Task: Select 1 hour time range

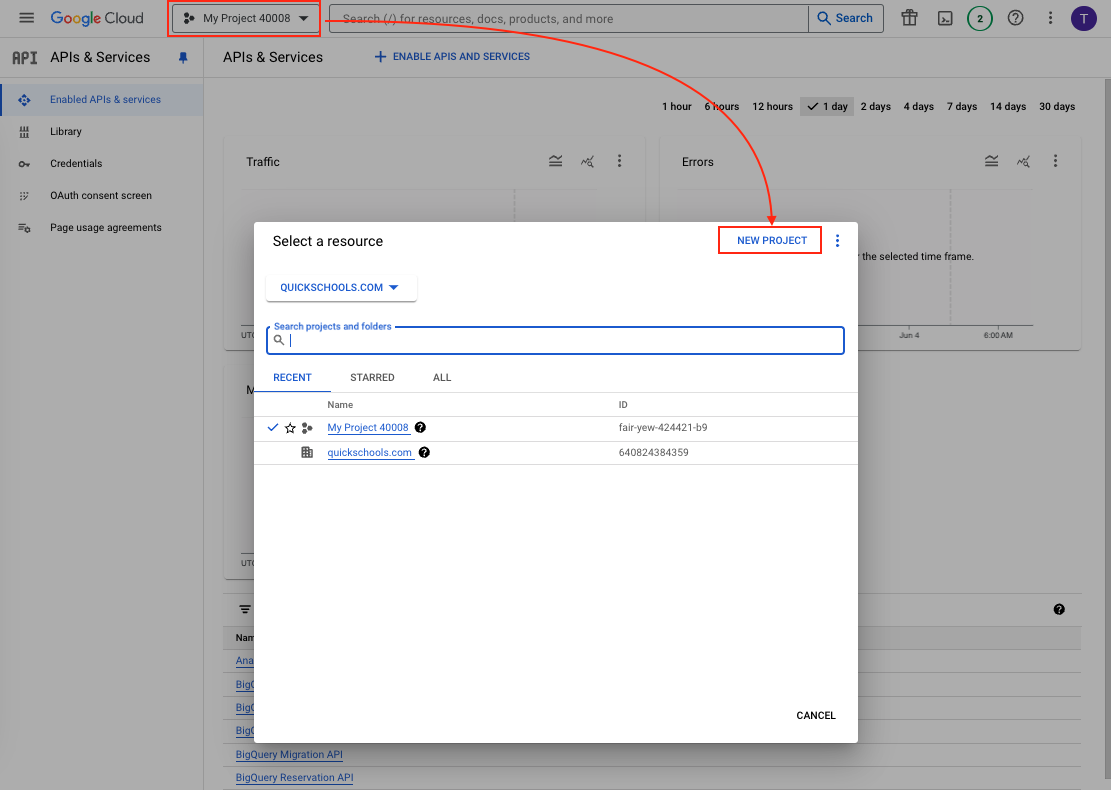Action: pos(677,106)
